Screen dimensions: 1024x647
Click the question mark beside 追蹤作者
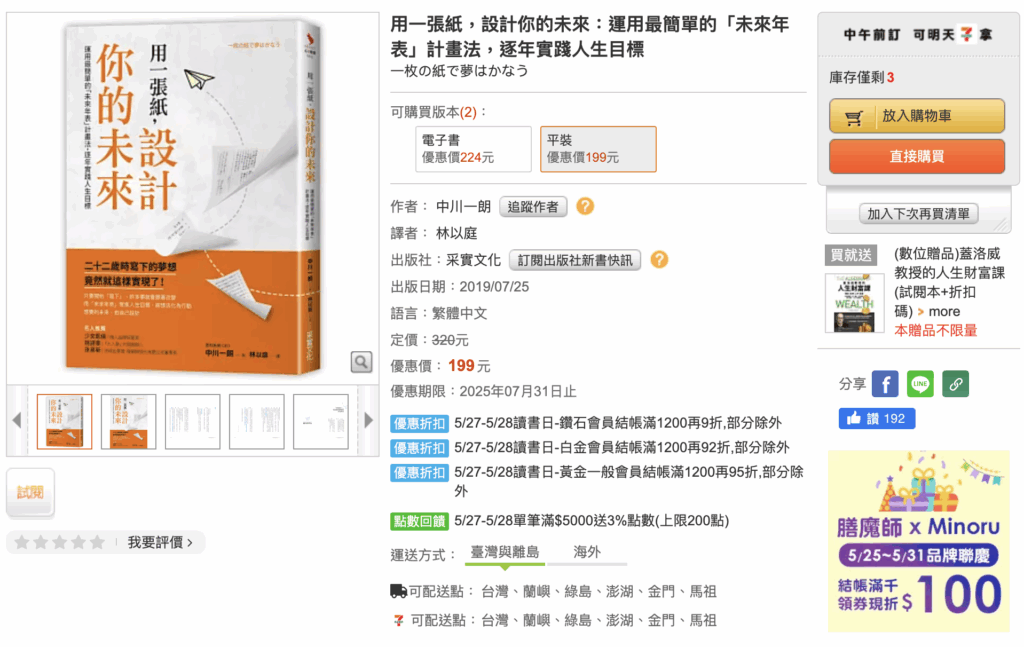(585, 206)
